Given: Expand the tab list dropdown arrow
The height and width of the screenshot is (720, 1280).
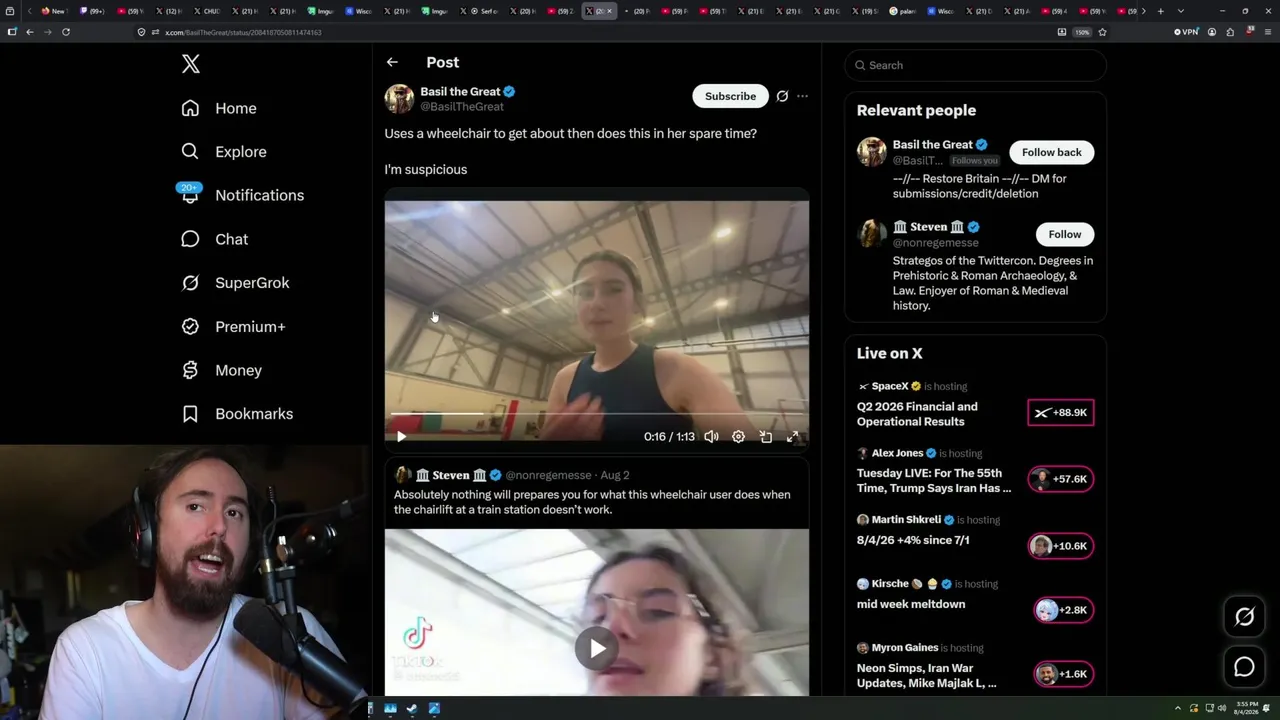Looking at the screenshot, I should [x=1181, y=11].
